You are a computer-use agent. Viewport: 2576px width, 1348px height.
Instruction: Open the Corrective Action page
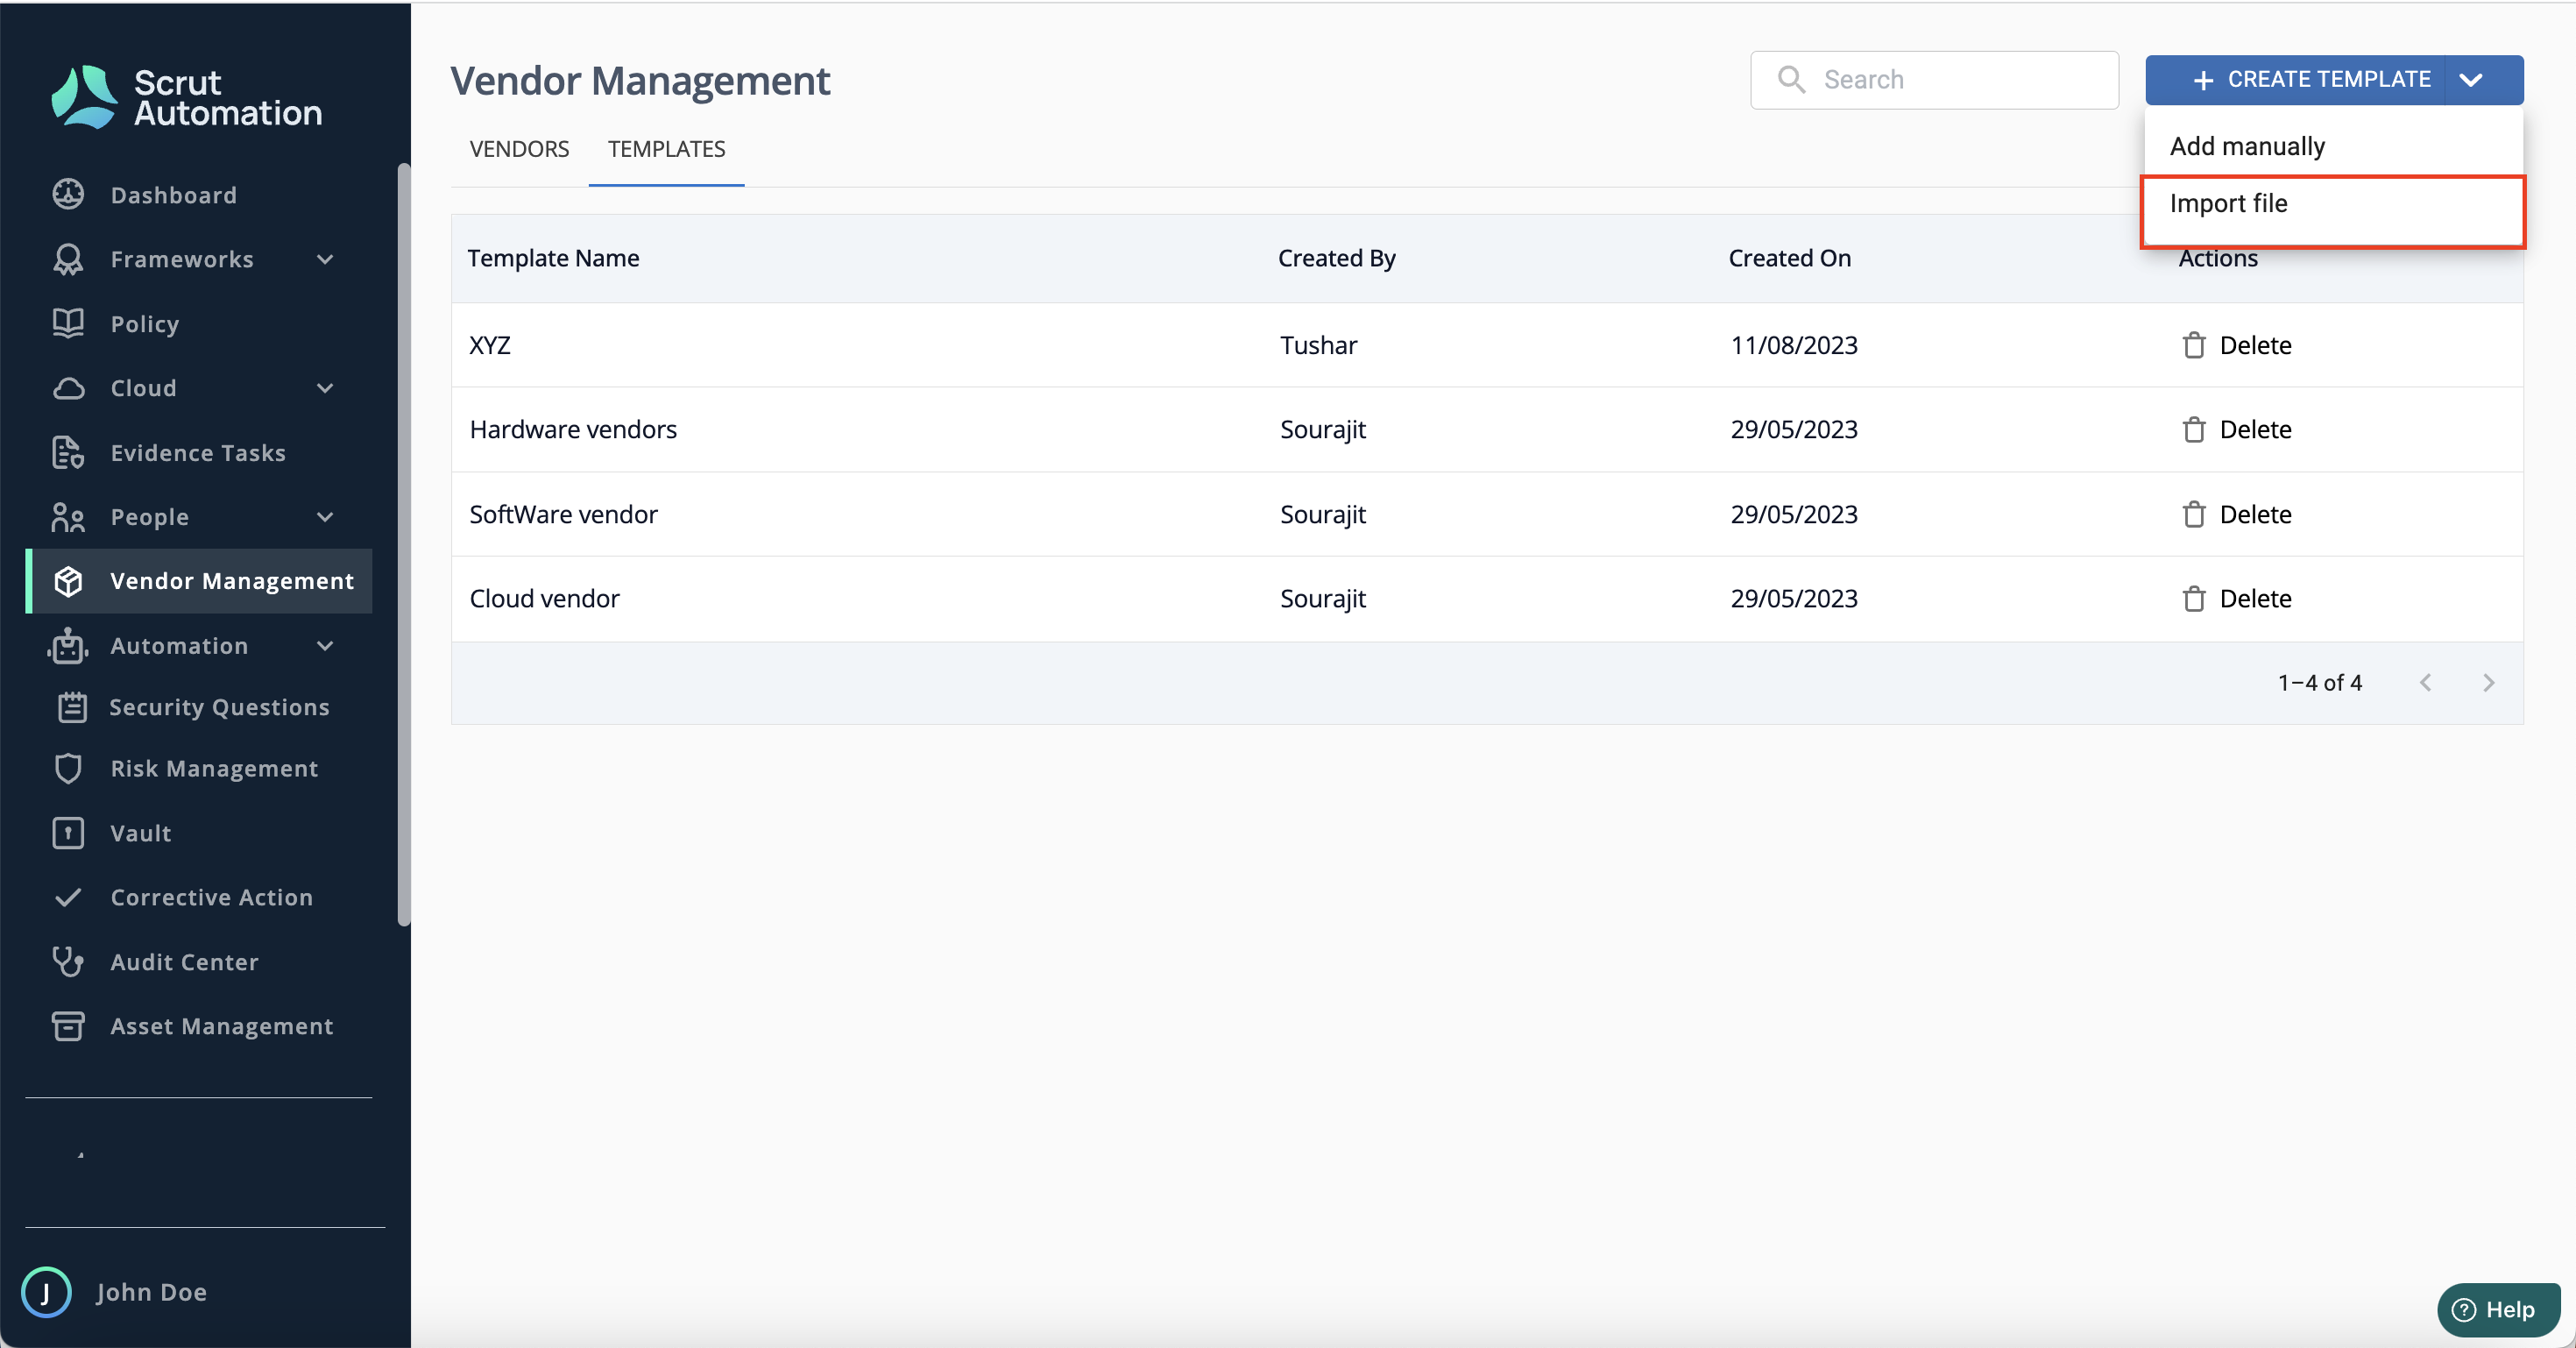coord(211,897)
